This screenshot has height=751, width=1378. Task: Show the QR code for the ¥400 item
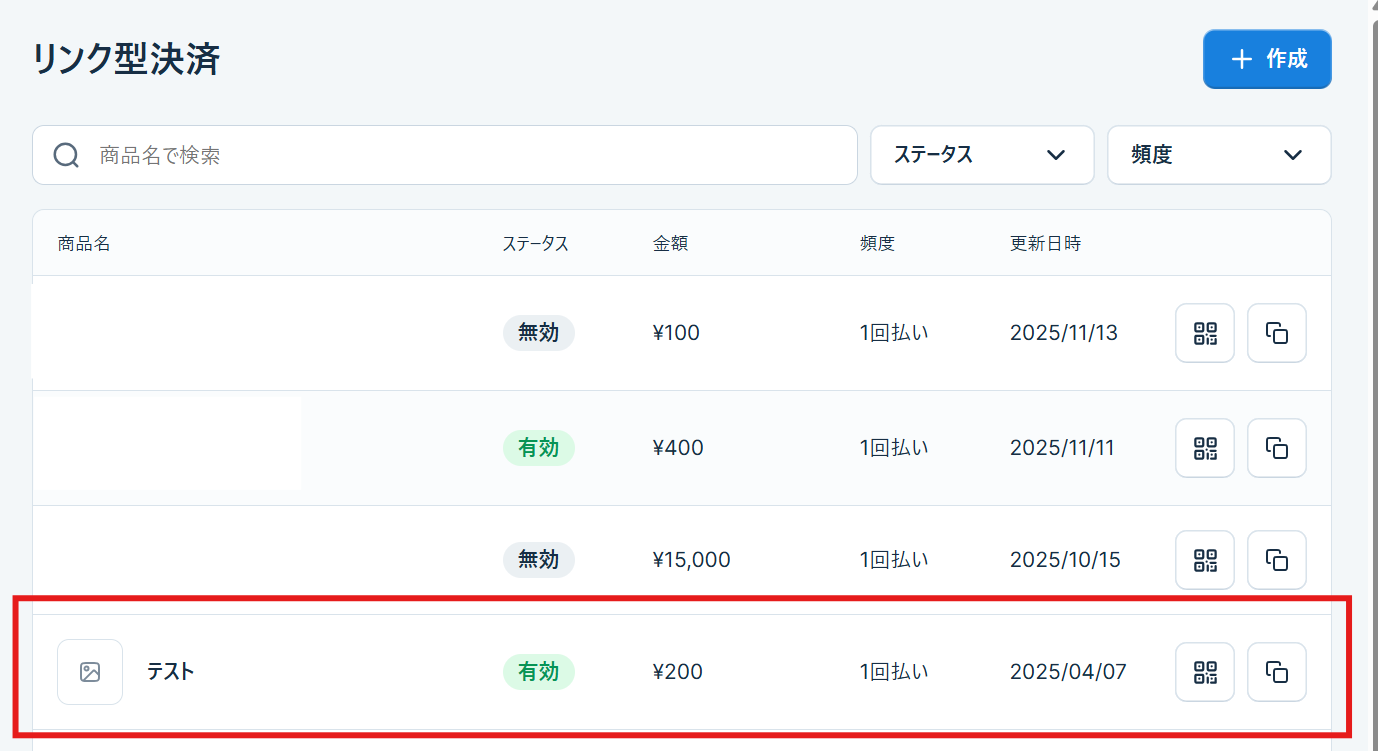(x=1205, y=448)
